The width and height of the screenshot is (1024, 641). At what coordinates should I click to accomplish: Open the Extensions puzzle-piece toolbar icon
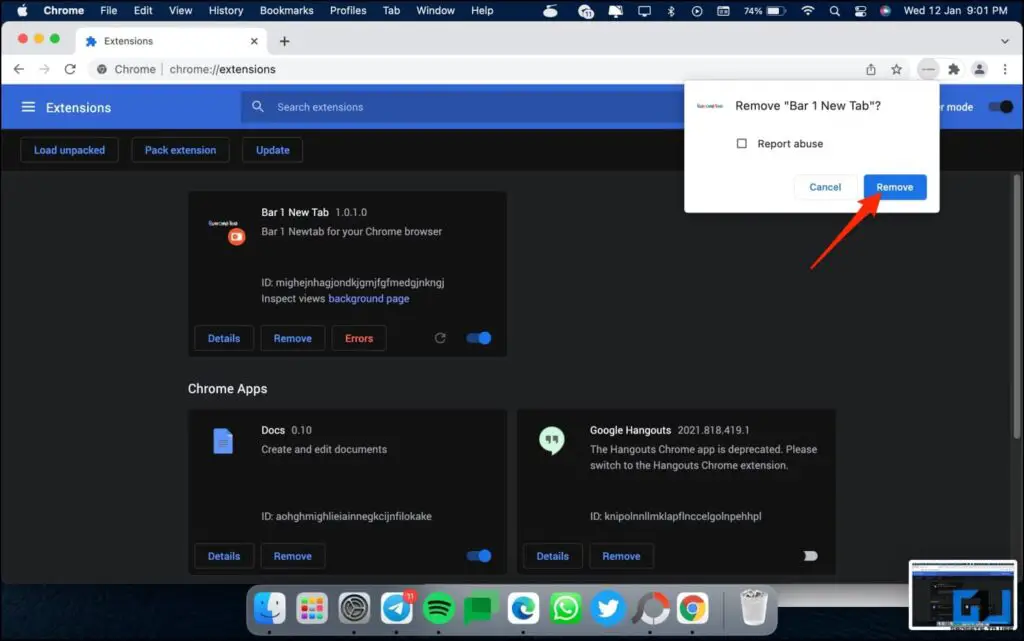pyautogui.click(x=954, y=69)
